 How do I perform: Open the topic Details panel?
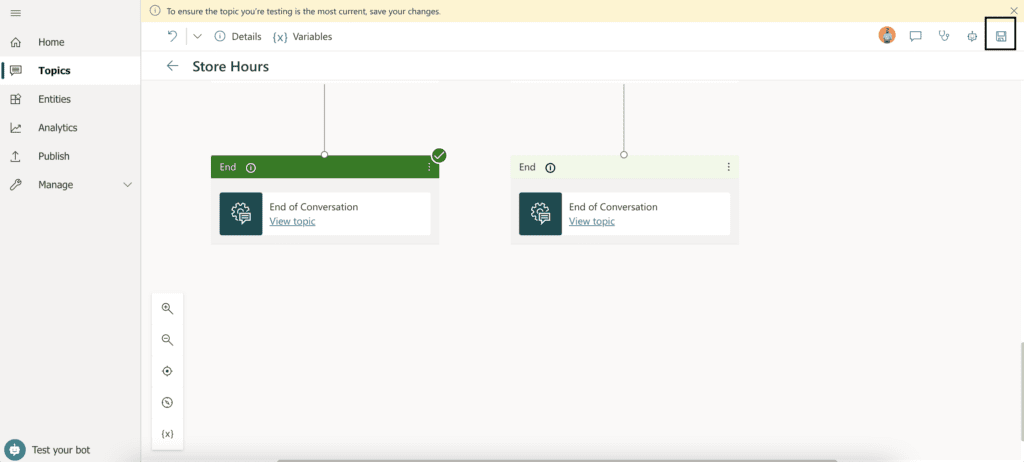238,37
